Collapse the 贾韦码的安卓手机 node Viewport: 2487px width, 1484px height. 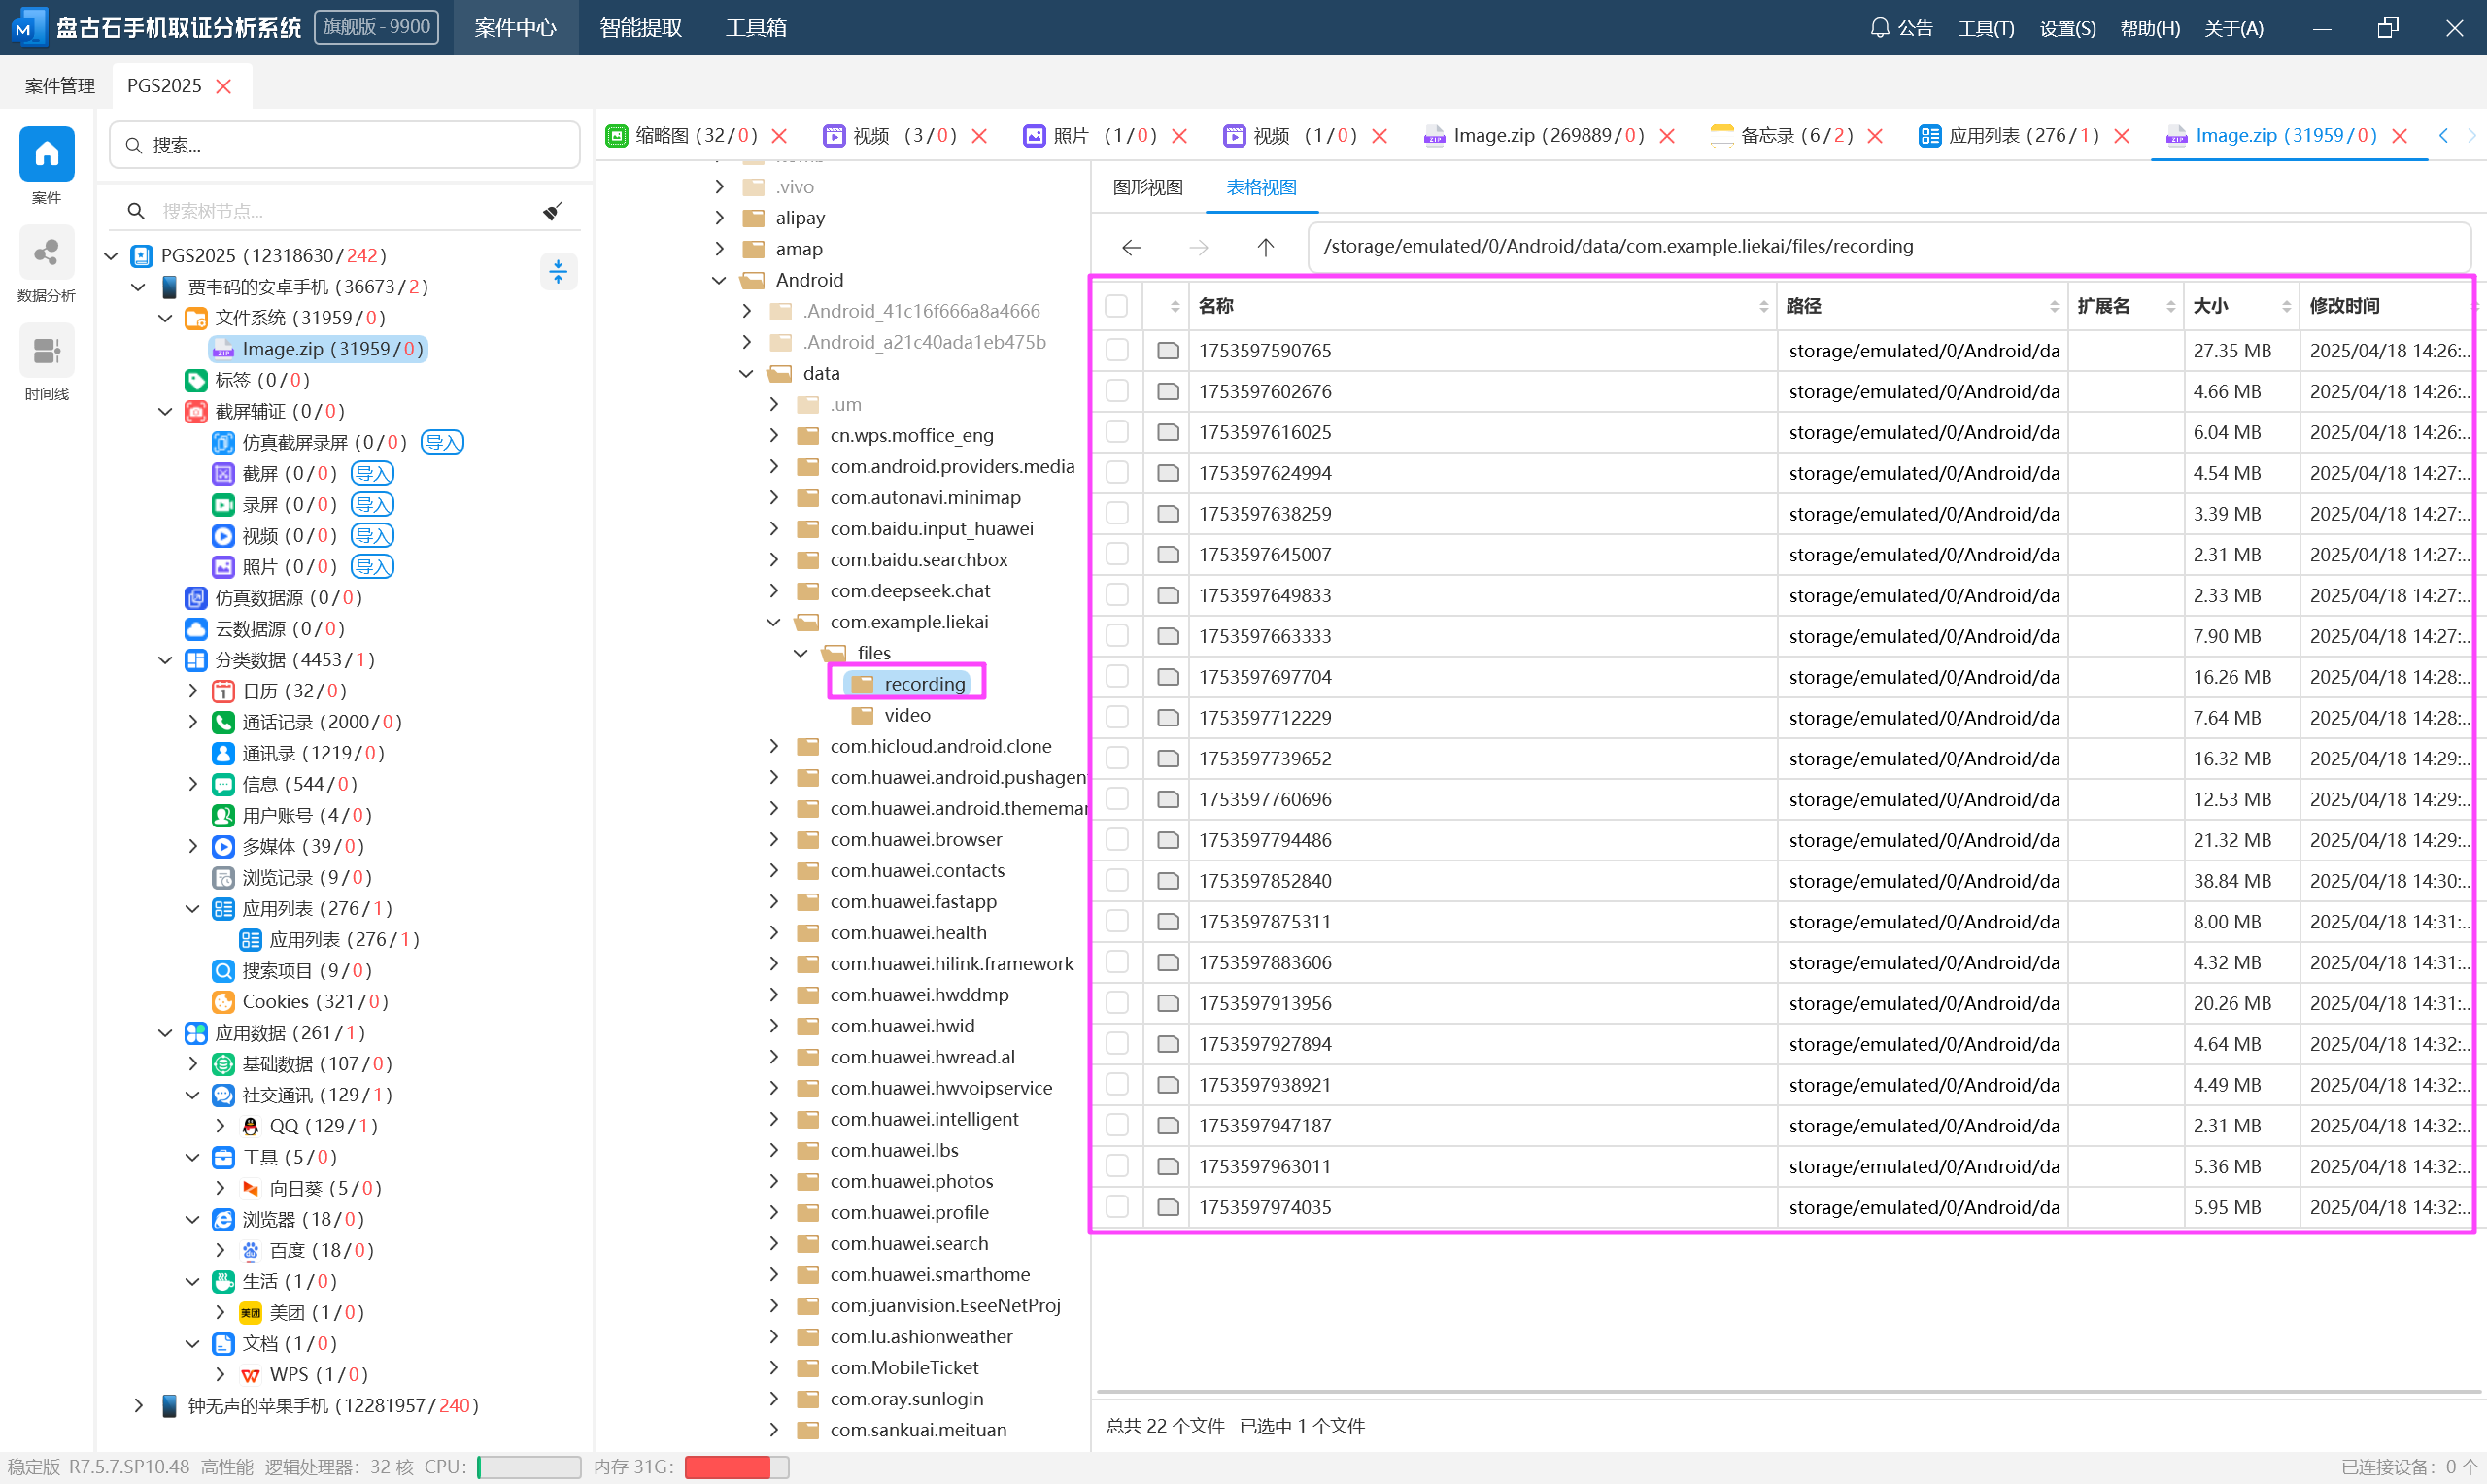139,287
